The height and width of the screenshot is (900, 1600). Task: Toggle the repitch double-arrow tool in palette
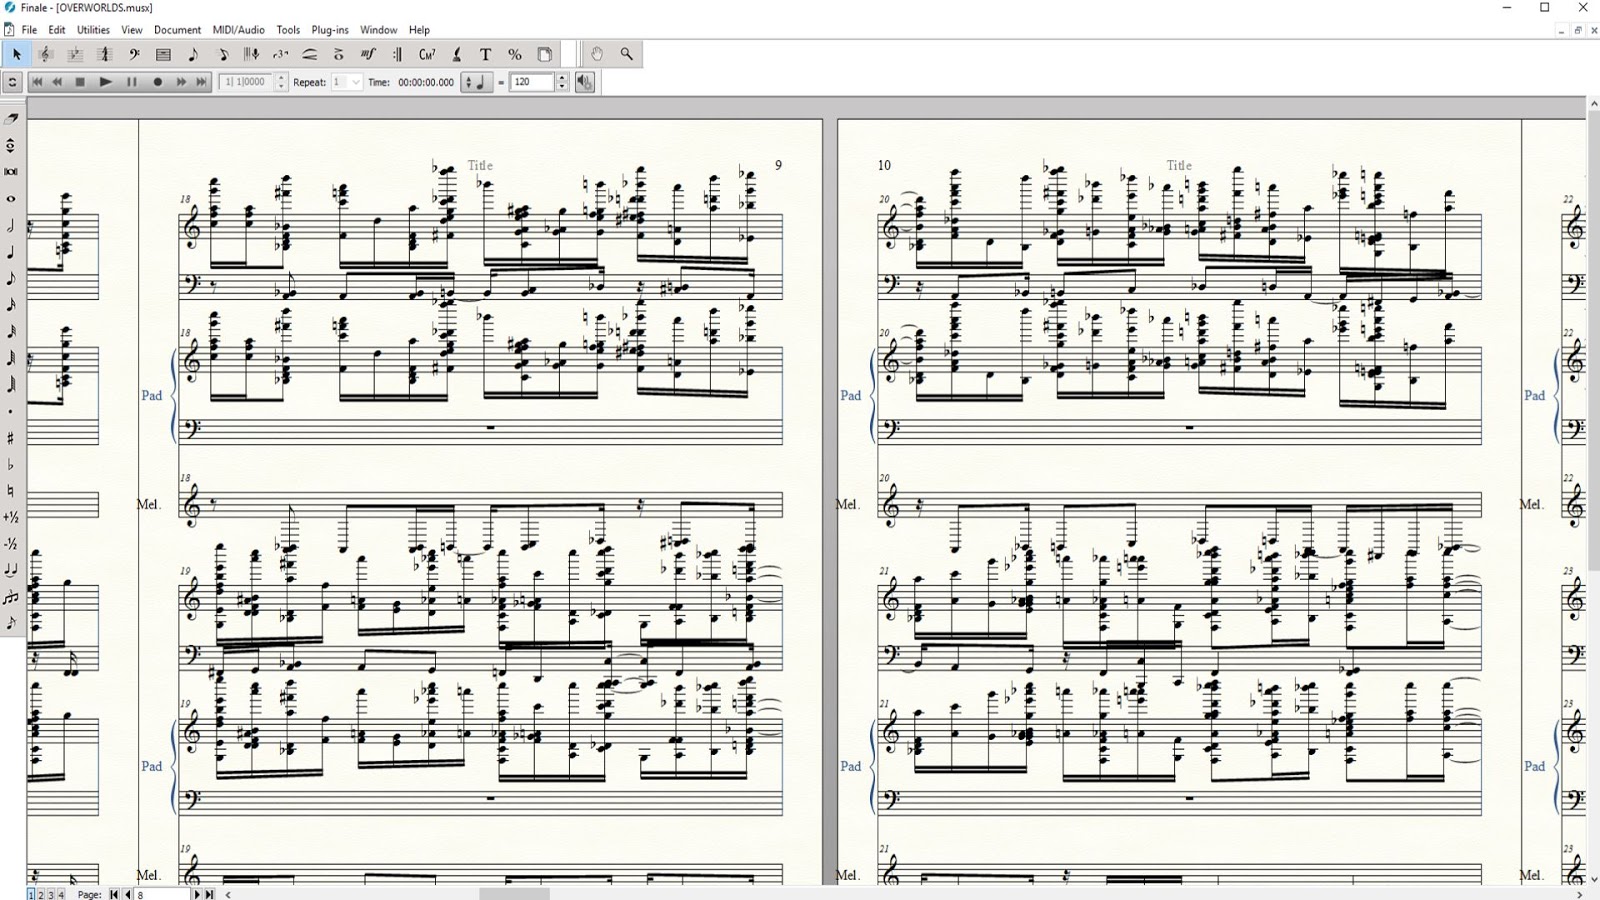click(11, 145)
